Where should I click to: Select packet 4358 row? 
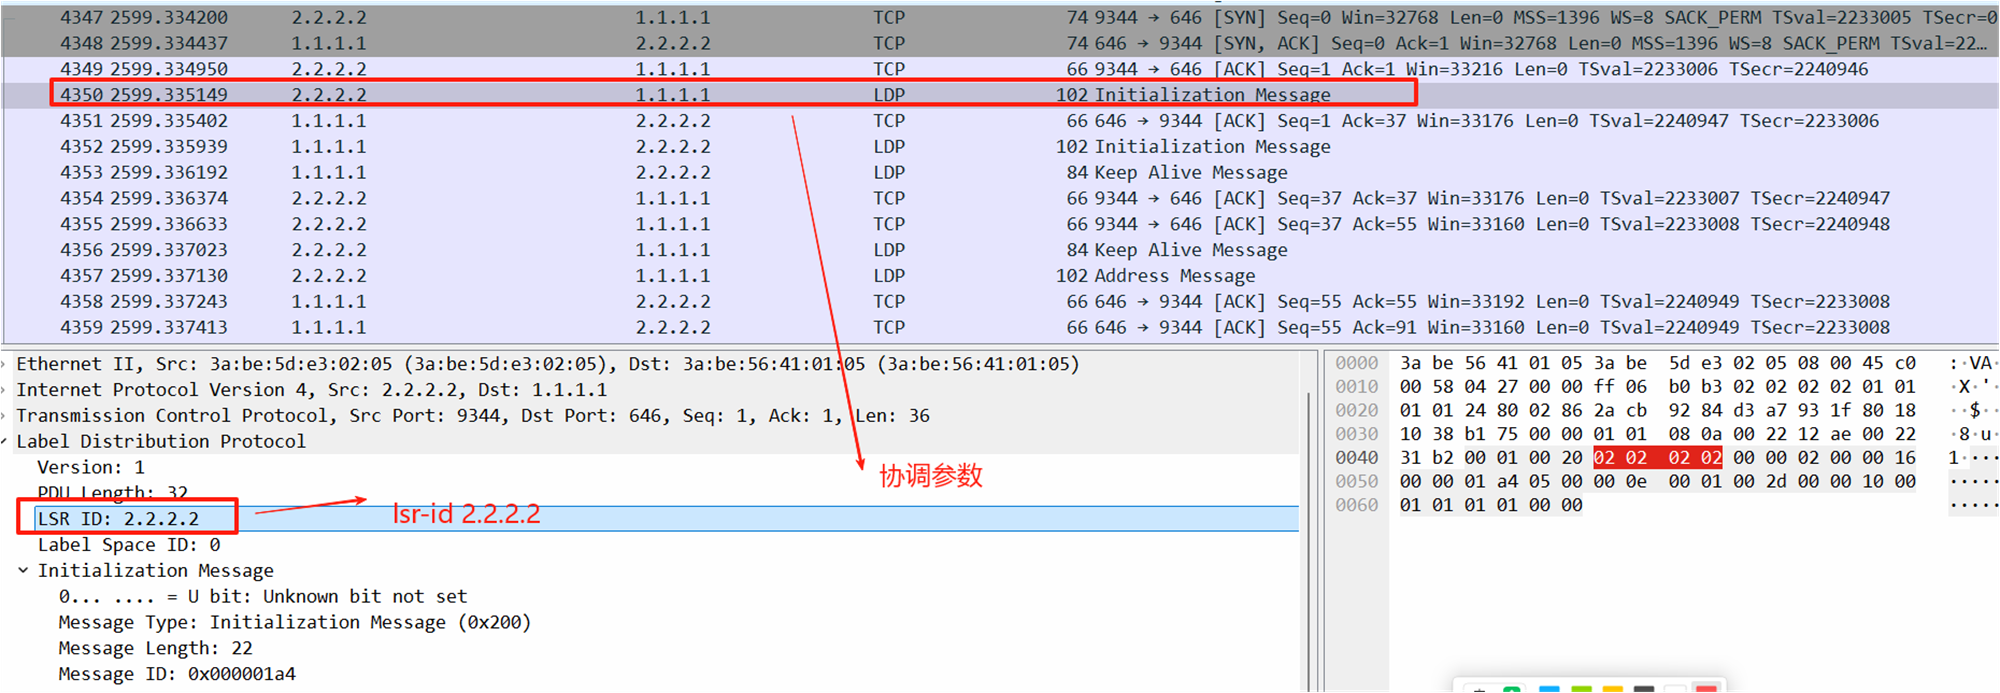tap(1000, 302)
